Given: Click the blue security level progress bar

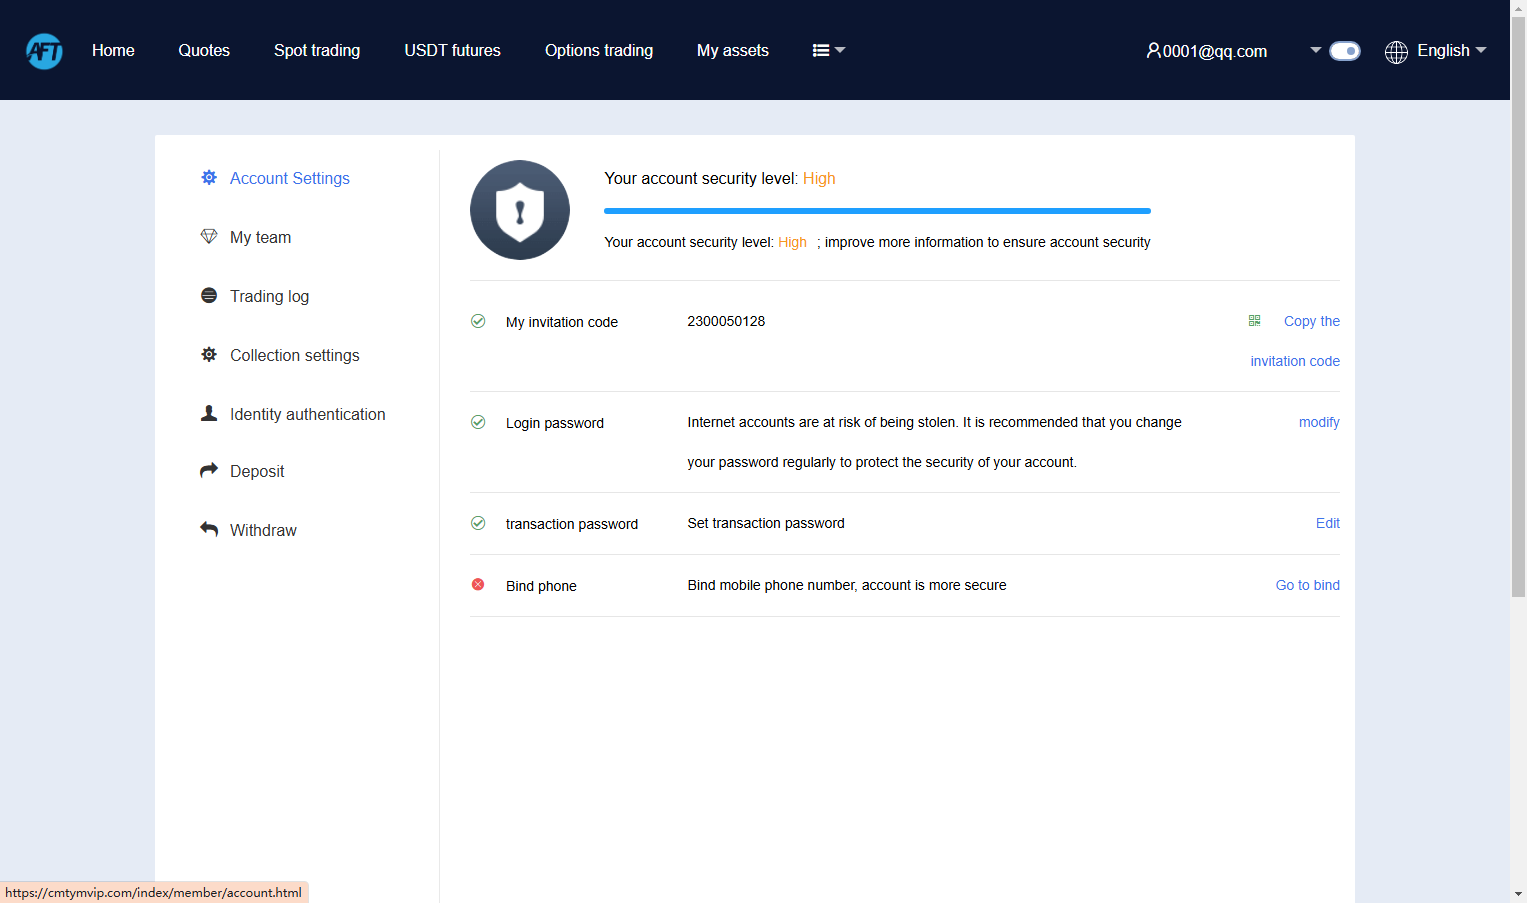Looking at the screenshot, I should 877,211.
